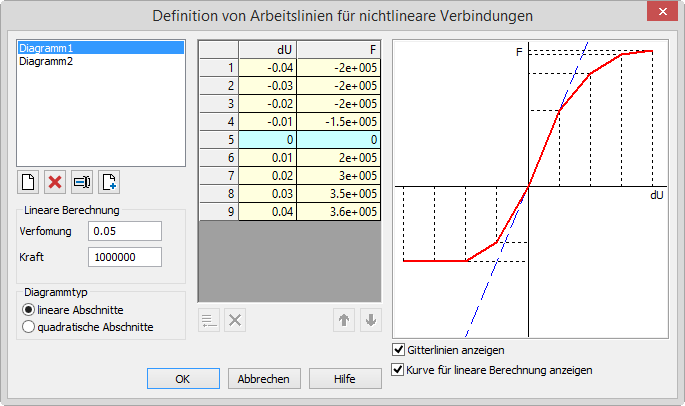Select the F cell with 3e+005

coord(339,175)
